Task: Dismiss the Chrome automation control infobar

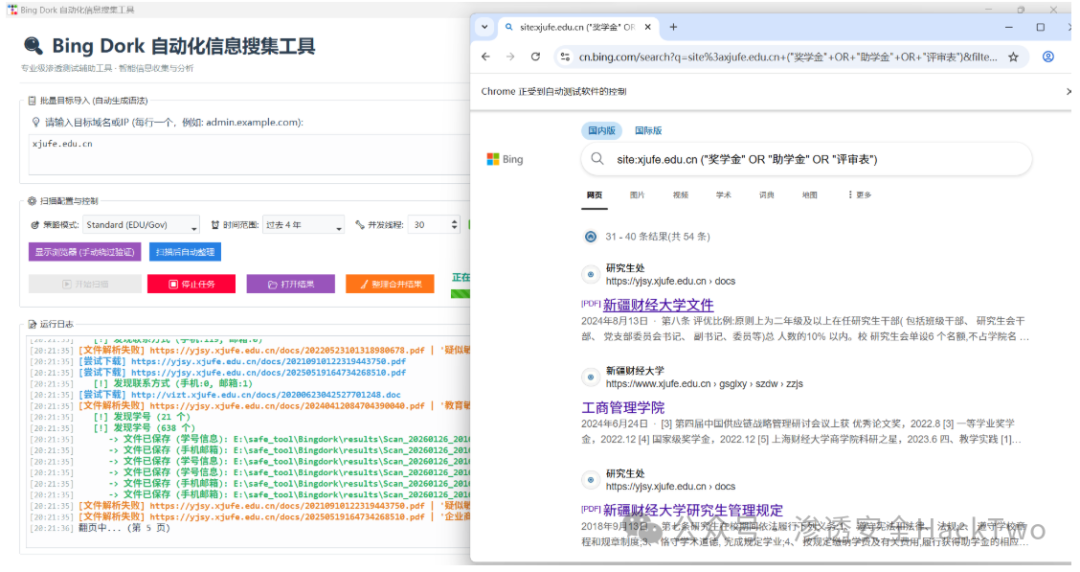Action: (x=1068, y=91)
